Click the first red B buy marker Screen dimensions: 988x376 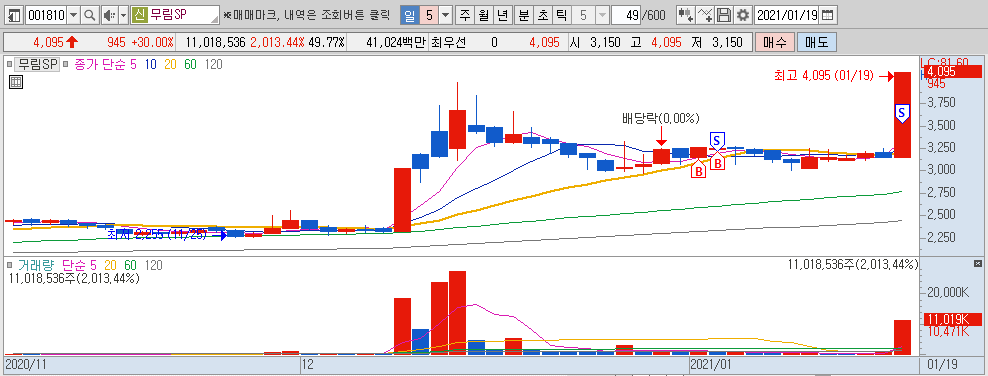[699, 169]
